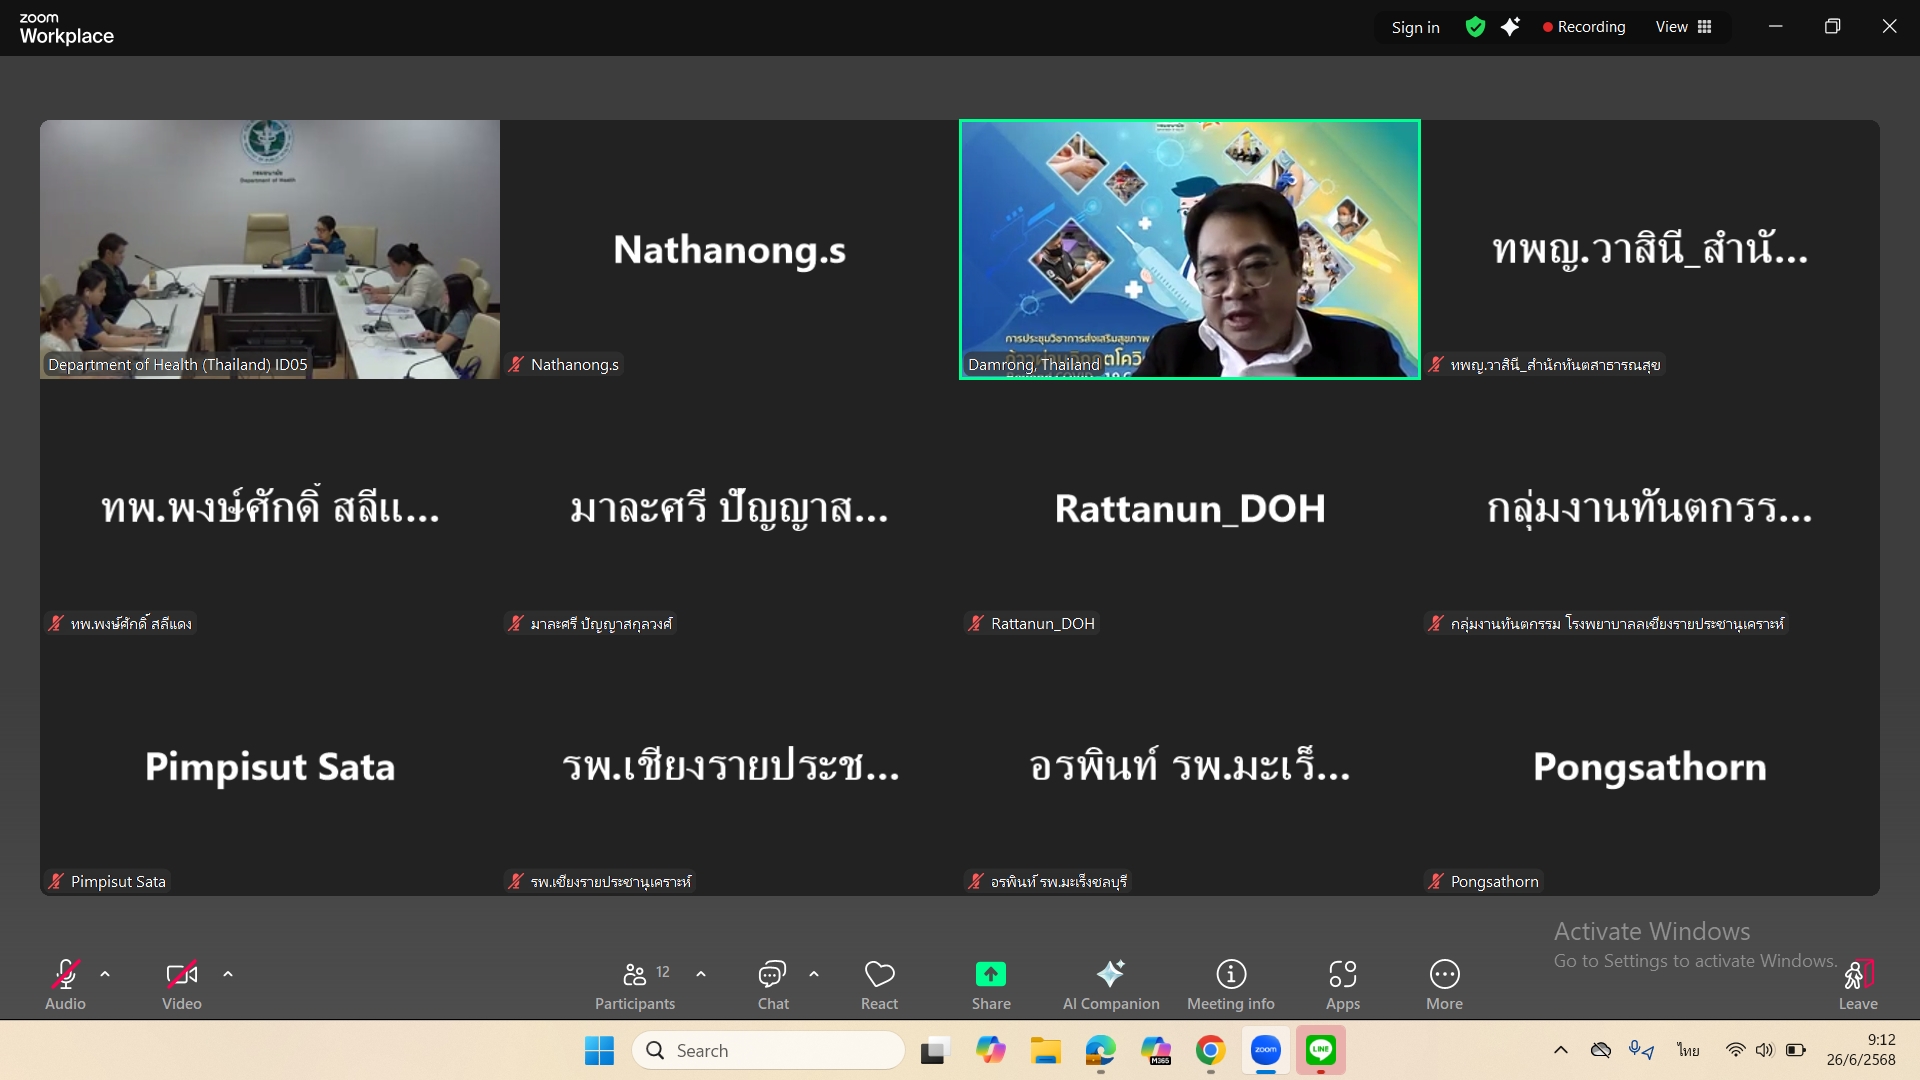Screen dimensions: 1920x1080
Task: Select Damrong, Thailand speaker video tile
Action: coord(1190,249)
